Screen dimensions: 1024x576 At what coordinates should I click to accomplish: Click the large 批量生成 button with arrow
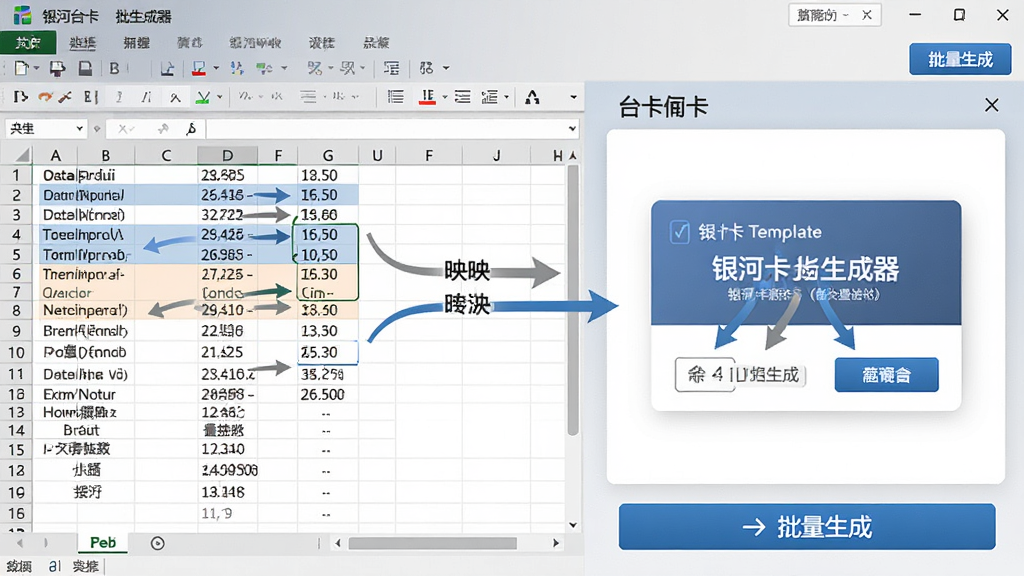click(x=807, y=526)
